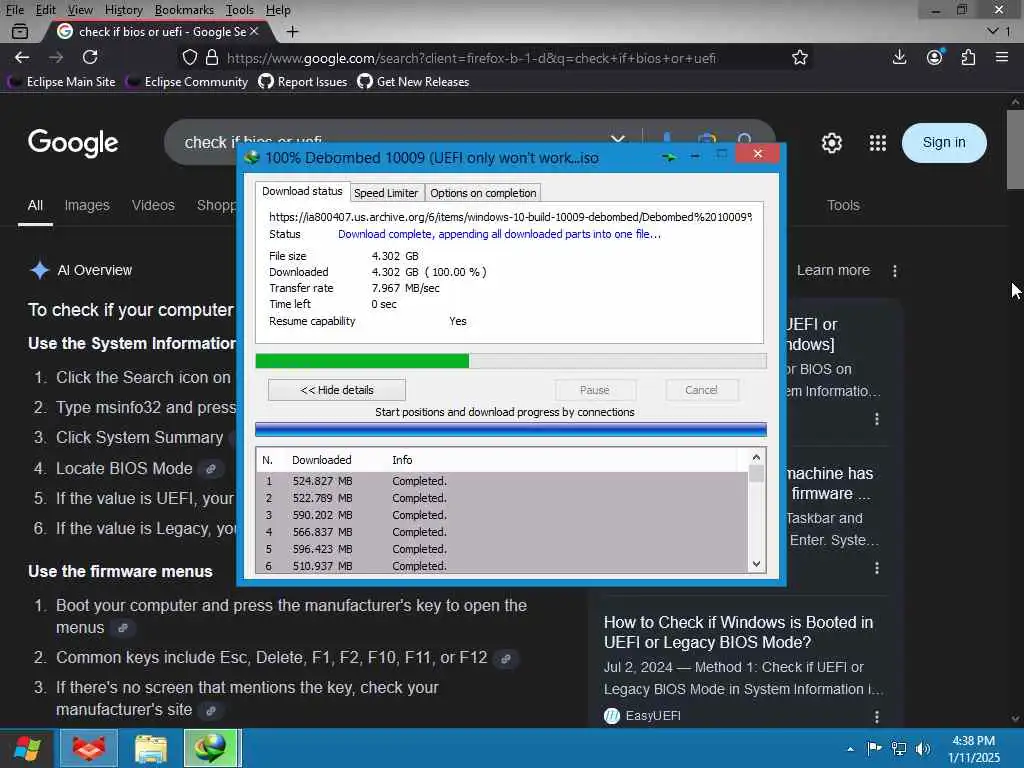Click the site padlock icon
The image size is (1024, 768).
click(x=212, y=57)
